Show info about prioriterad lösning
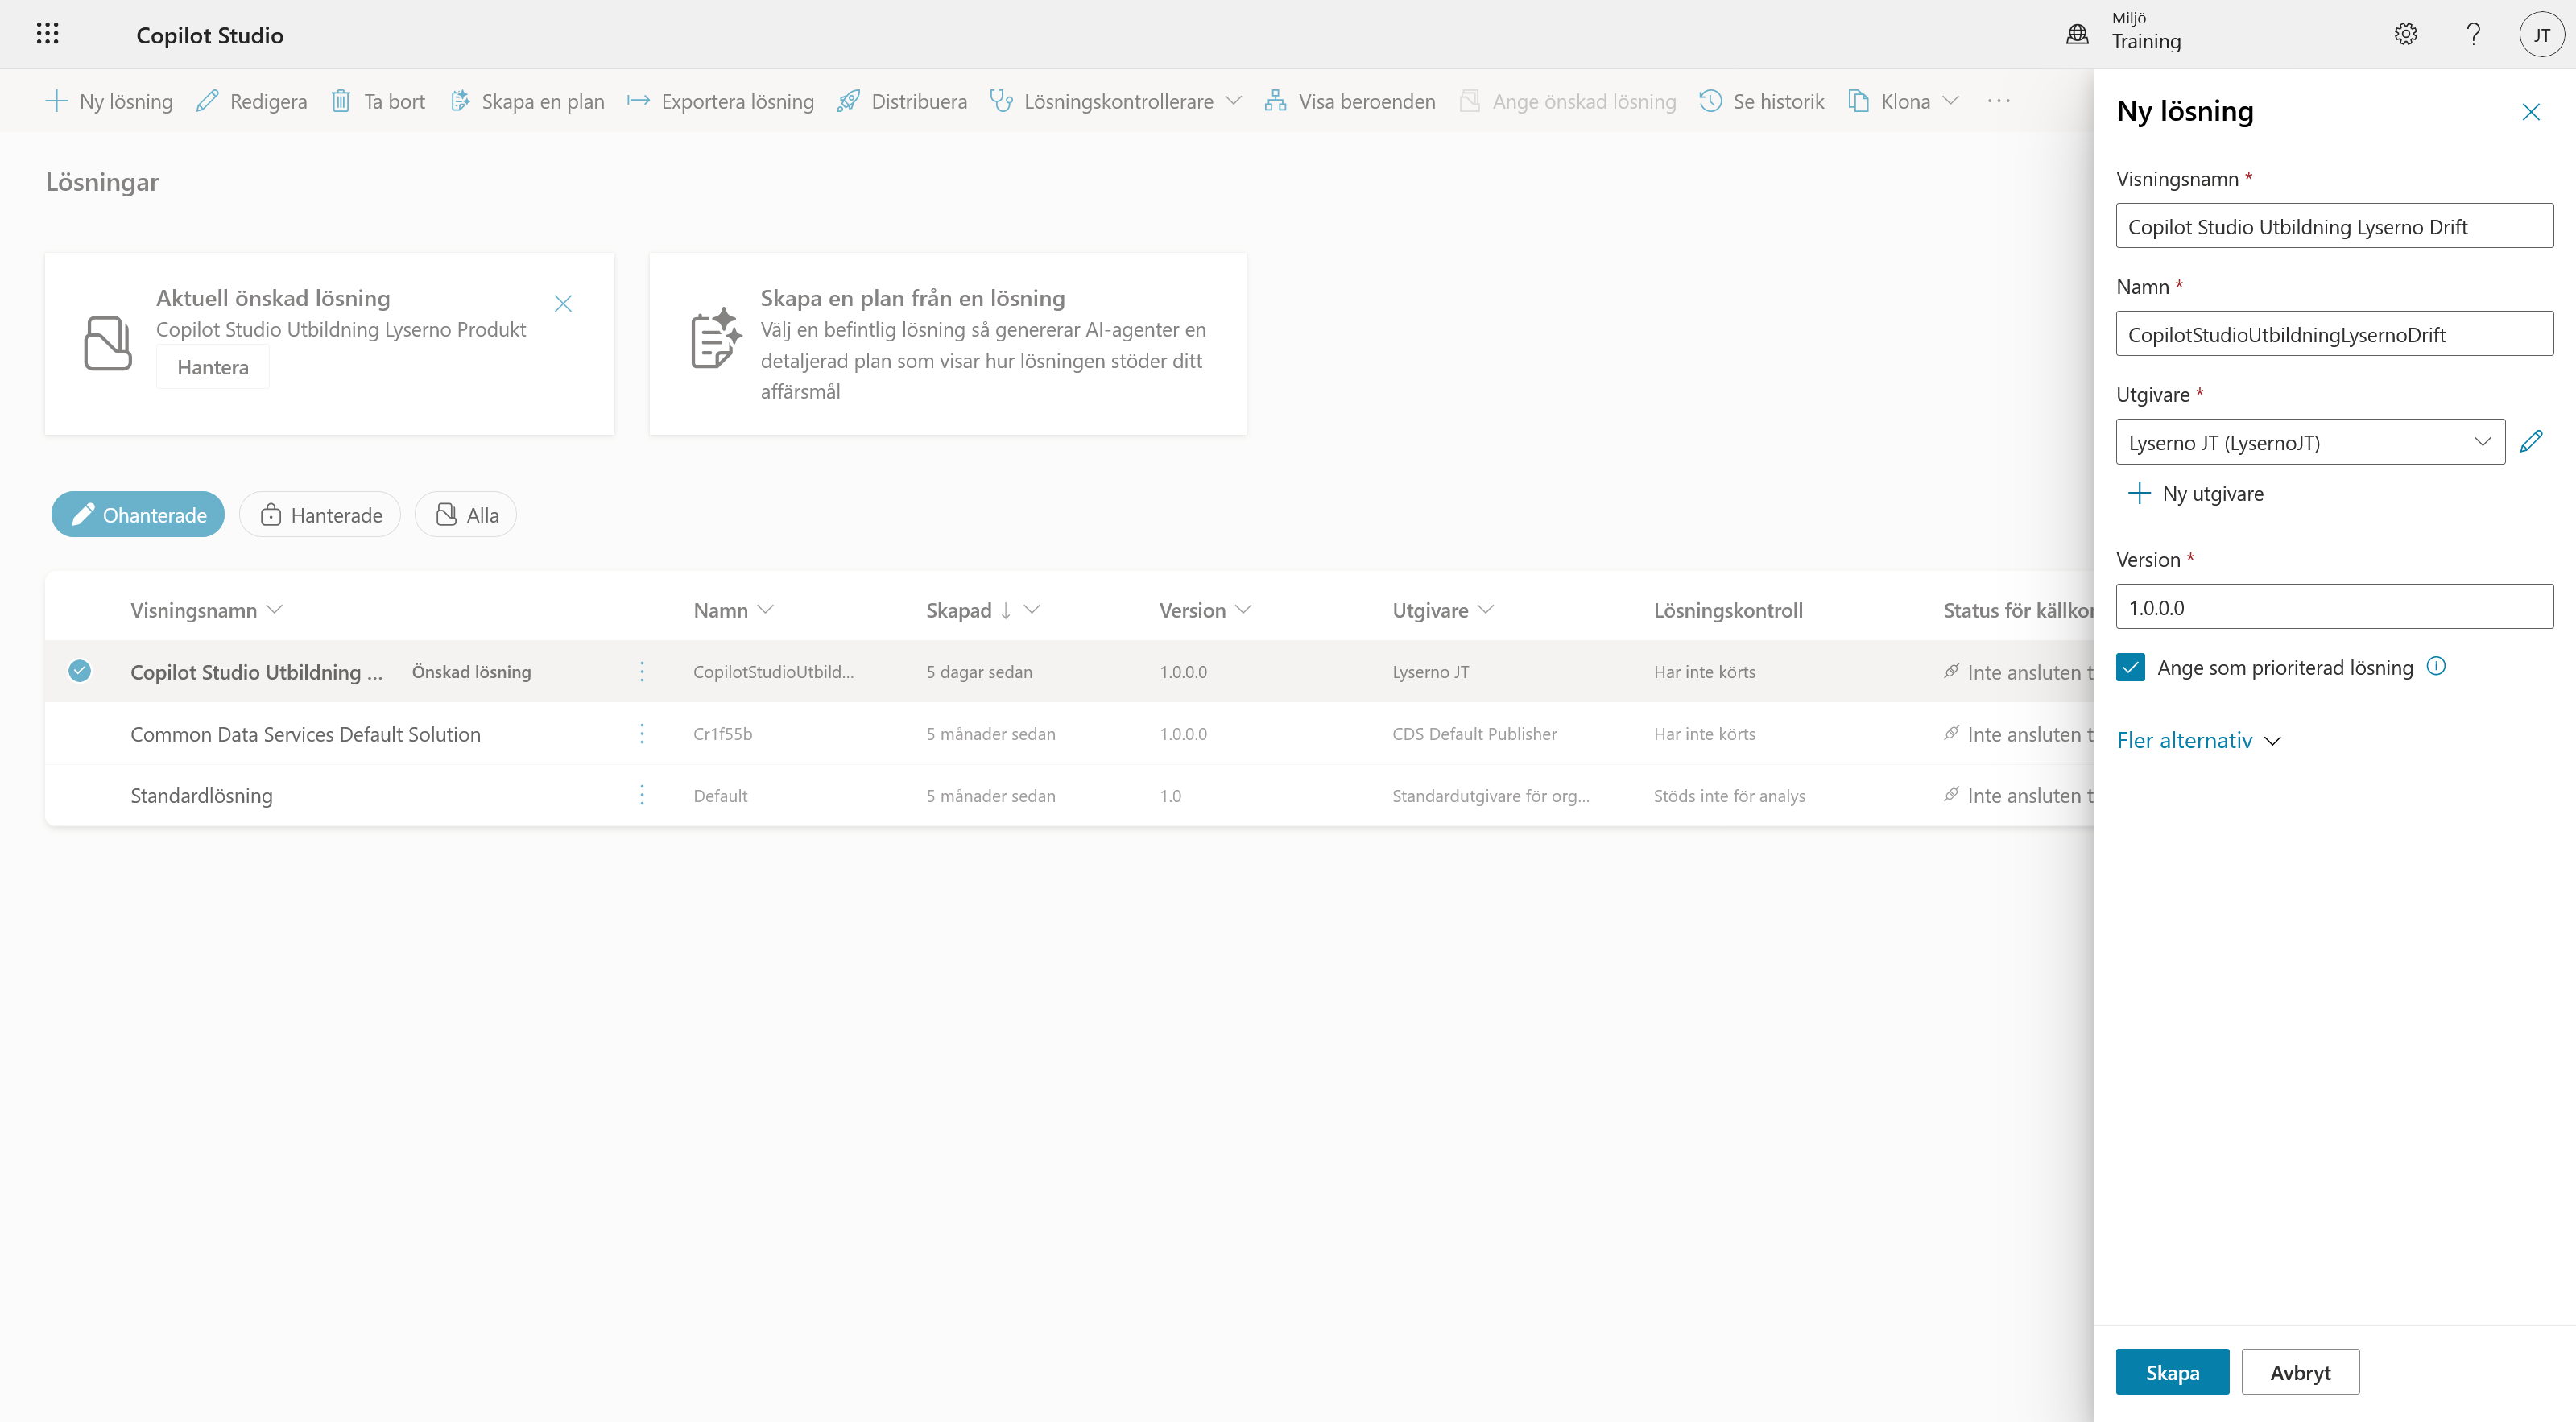 (2437, 666)
